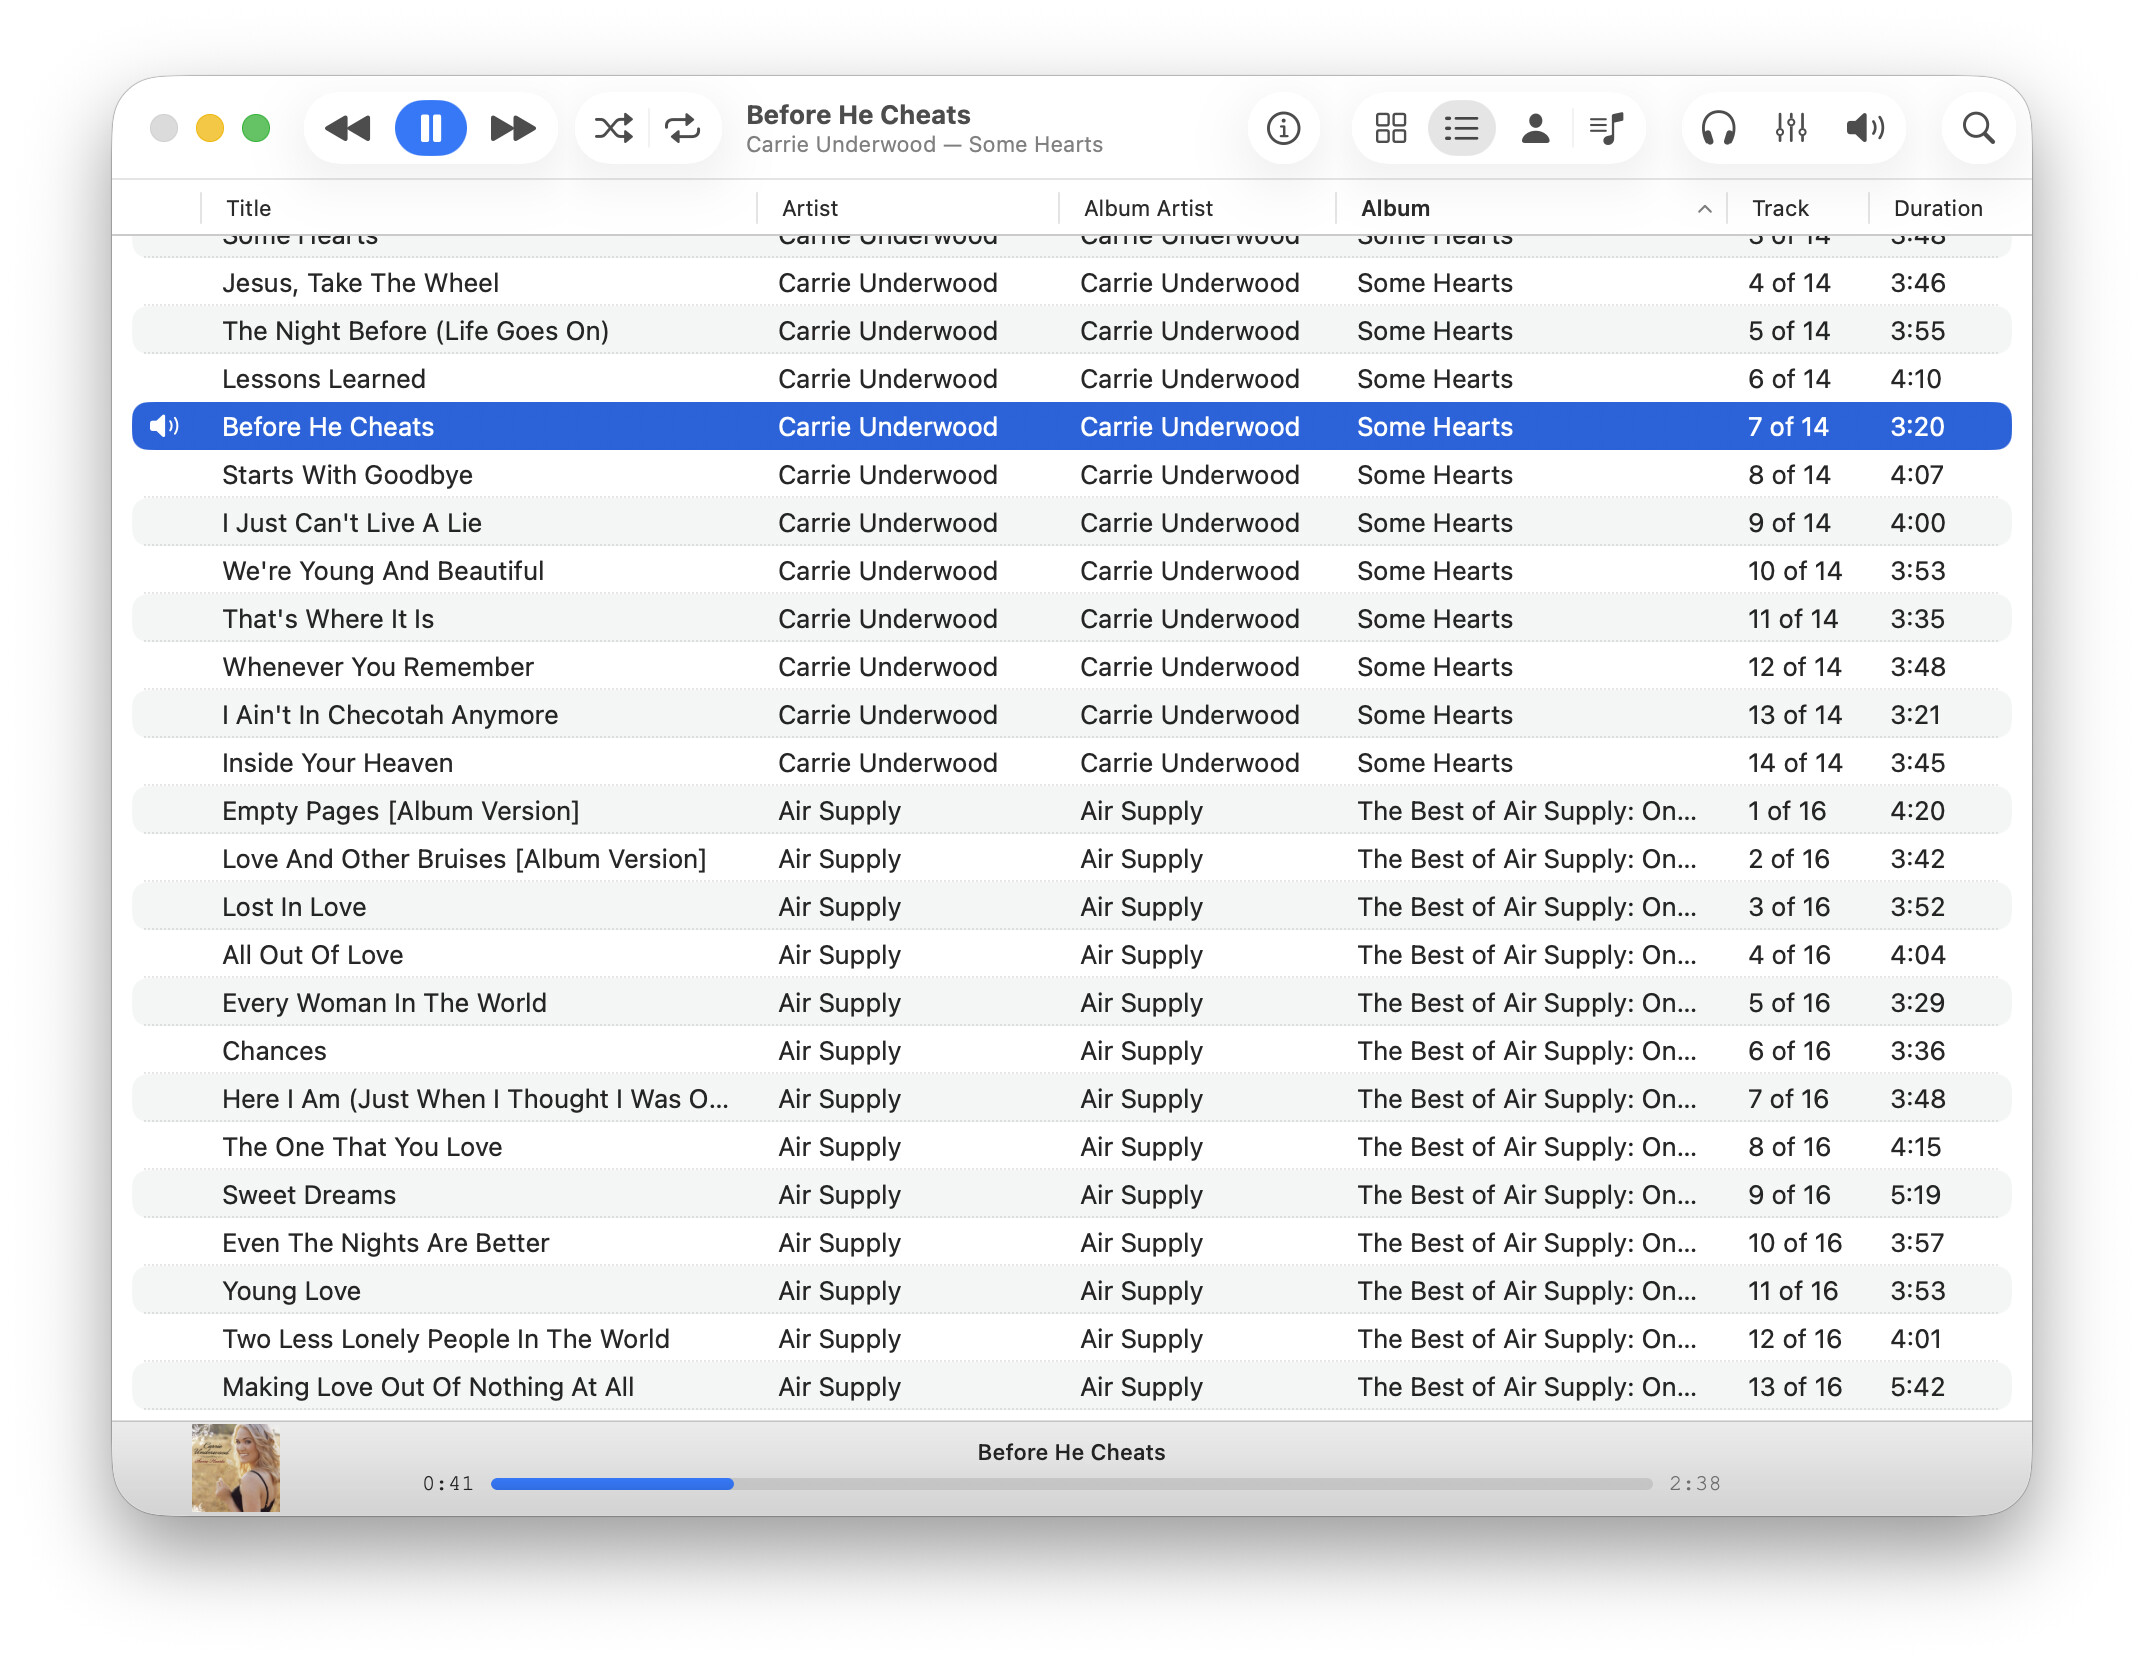The width and height of the screenshot is (2144, 1664).
Task: Open the equalizer controls
Action: point(1791,128)
